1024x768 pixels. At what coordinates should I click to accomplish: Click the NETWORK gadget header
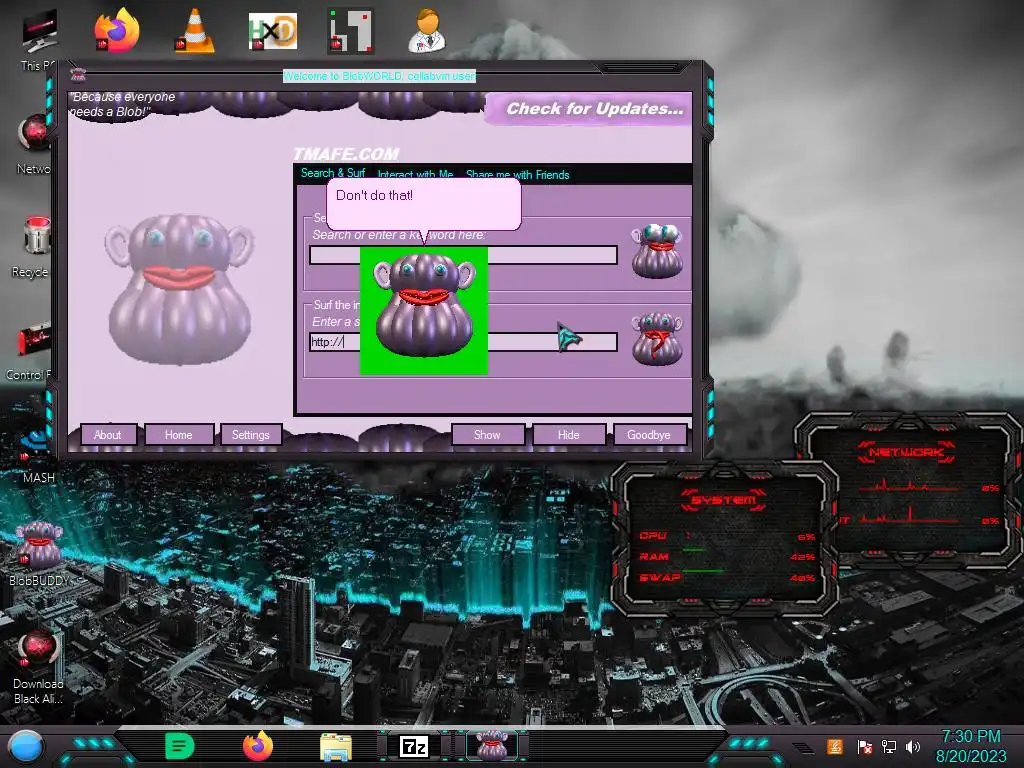906,452
